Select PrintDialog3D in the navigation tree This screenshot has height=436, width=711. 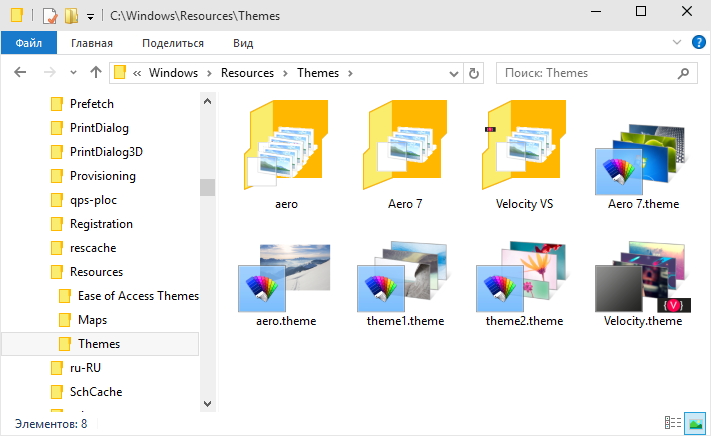click(106, 152)
